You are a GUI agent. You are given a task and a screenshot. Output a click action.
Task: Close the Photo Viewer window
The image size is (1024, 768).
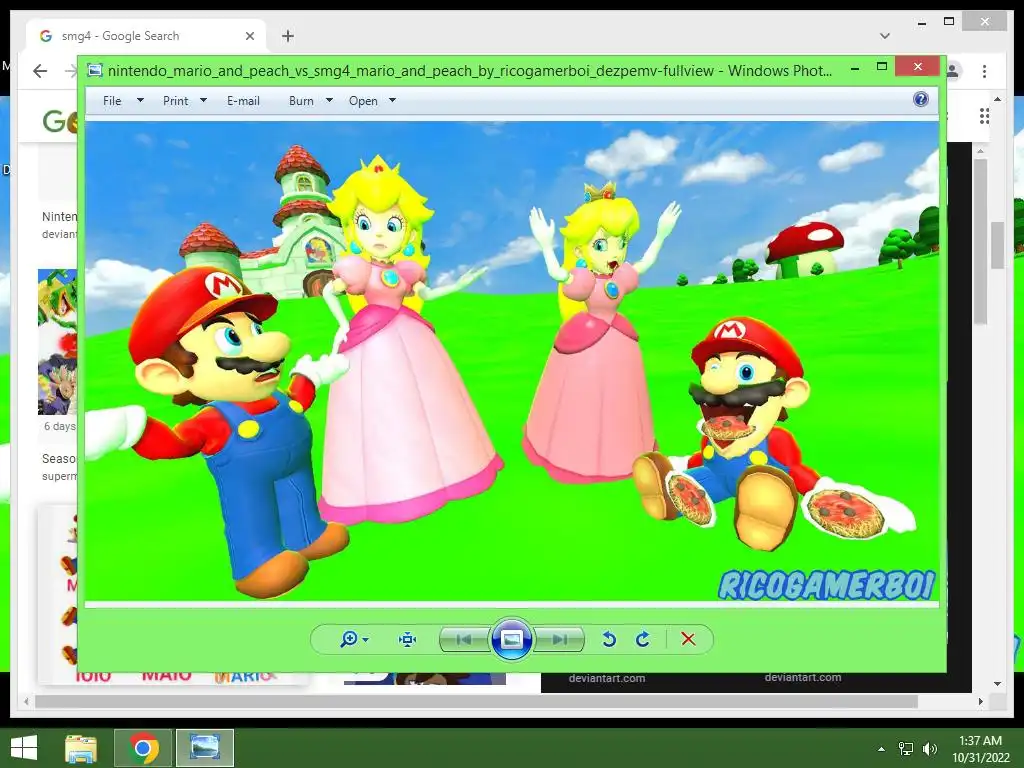click(x=918, y=67)
